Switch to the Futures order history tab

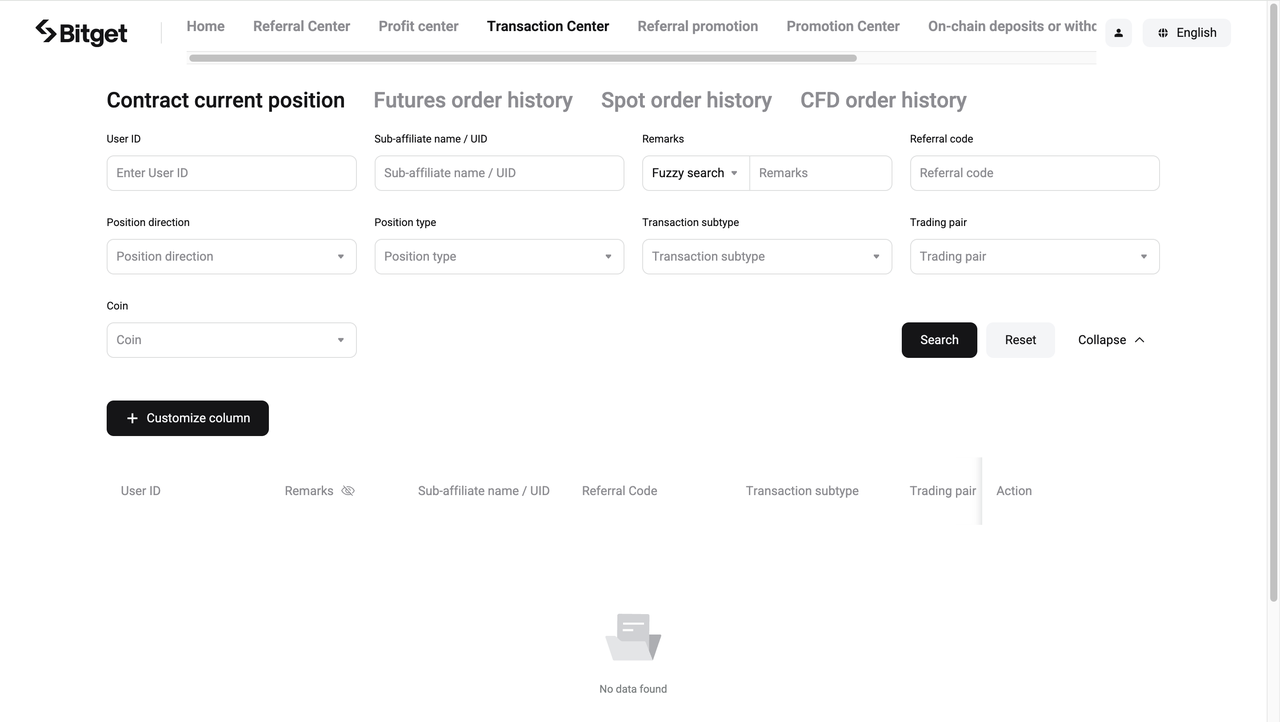[472, 100]
